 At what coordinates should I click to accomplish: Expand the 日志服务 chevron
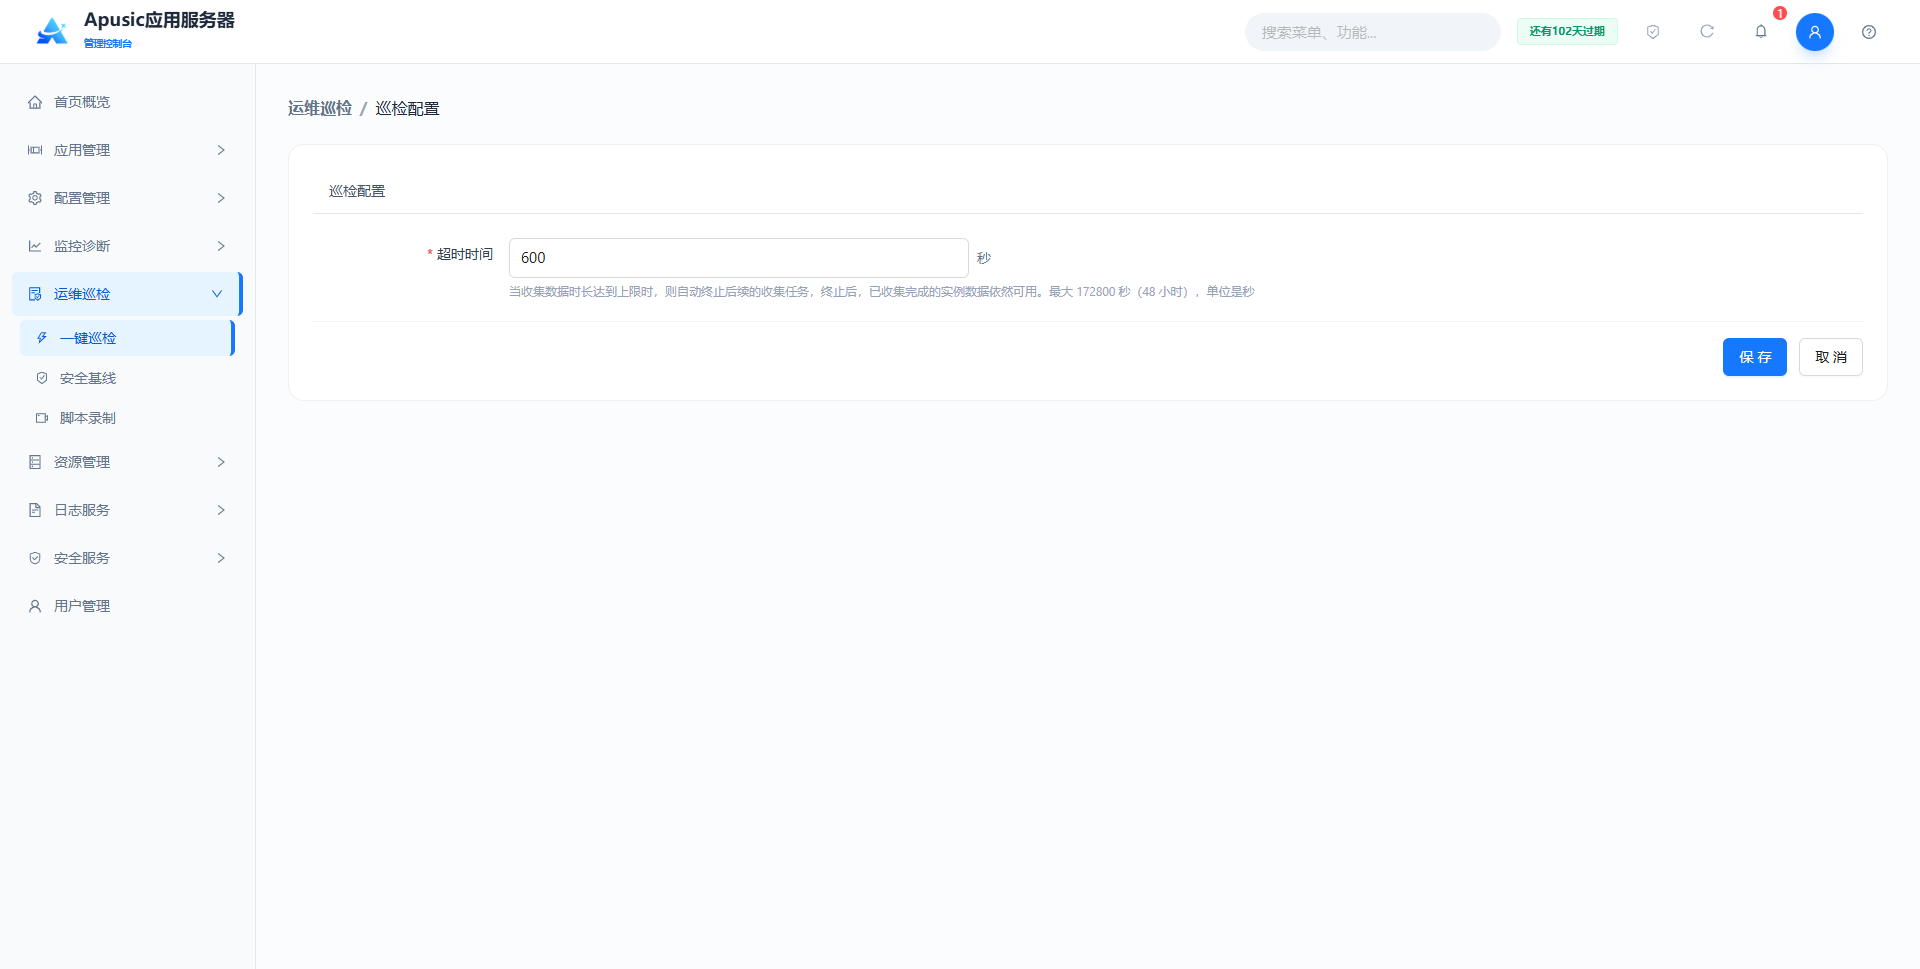(221, 510)
